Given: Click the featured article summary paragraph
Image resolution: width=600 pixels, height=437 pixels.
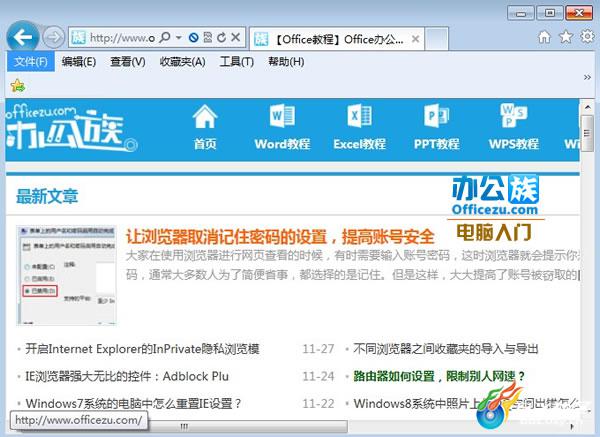Looking at the screenshot, I should tap(352, 265).
